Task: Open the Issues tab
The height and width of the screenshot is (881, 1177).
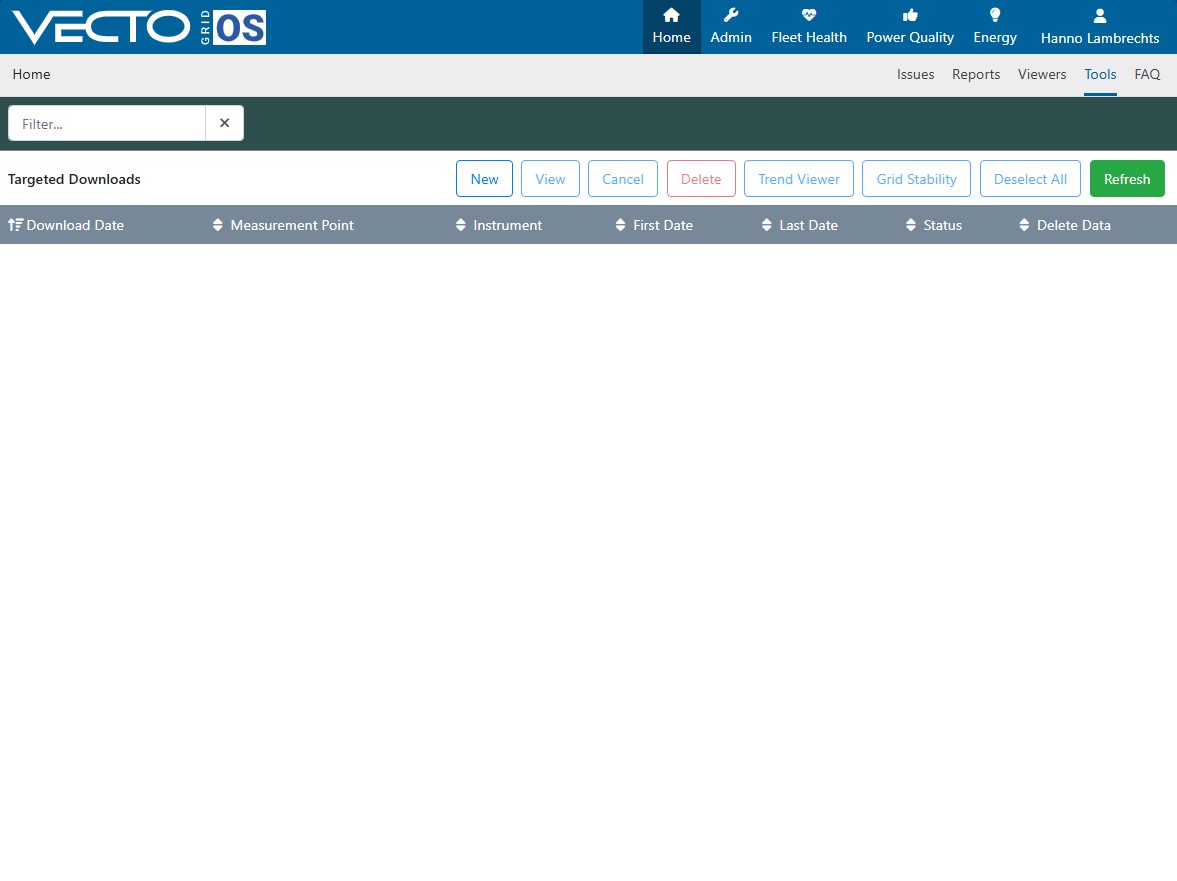Action: point(915,74)
